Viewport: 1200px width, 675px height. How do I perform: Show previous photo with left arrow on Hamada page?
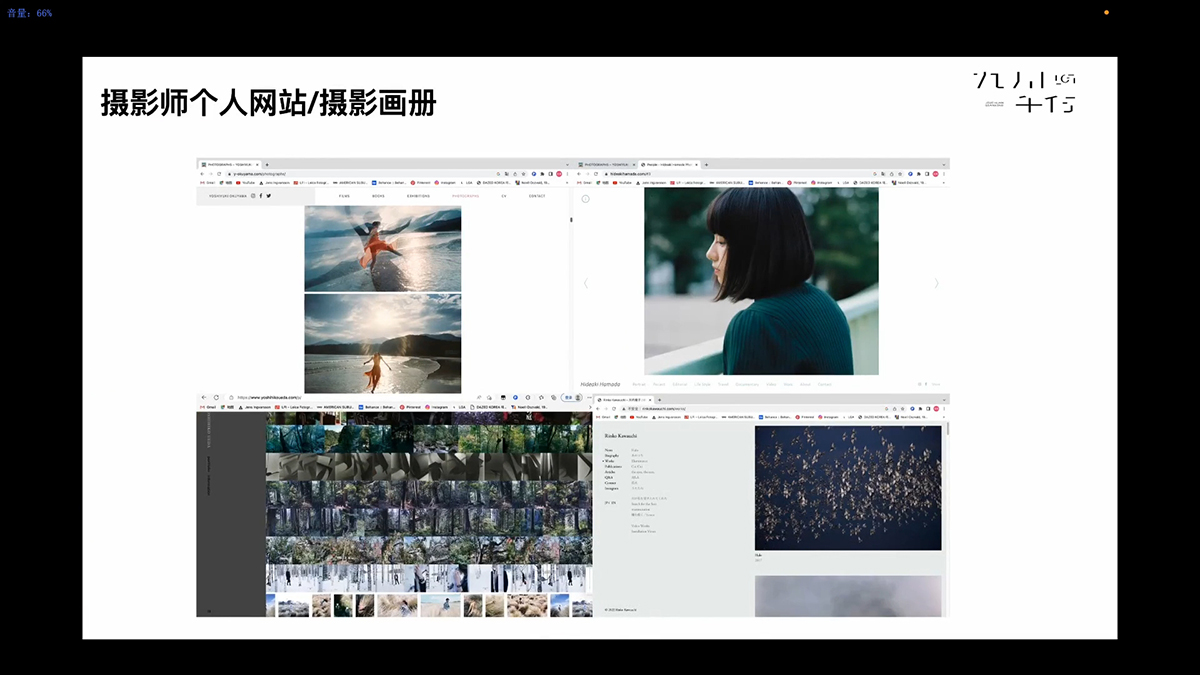(x=585, y=283)
